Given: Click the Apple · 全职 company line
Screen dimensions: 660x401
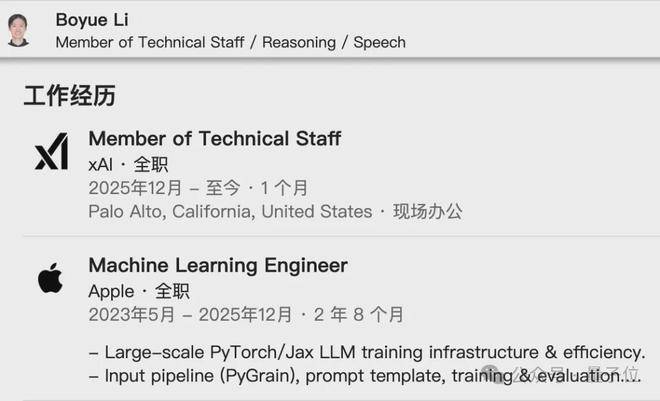Looking at the screenshot, I should [x=138, y=291].
